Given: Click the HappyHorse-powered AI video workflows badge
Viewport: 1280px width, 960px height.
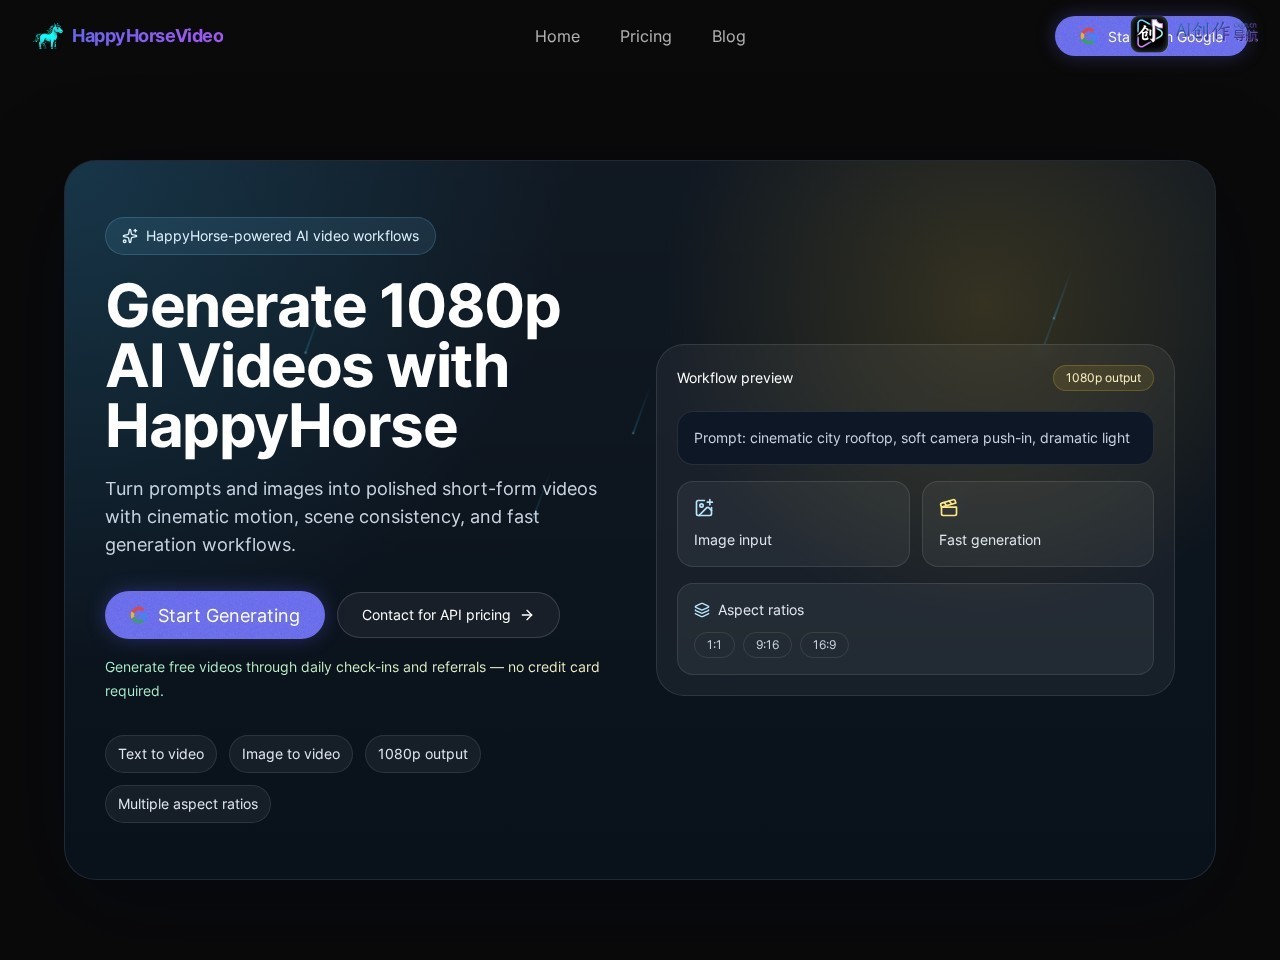Looking at the screenshot, I should 270,236.
